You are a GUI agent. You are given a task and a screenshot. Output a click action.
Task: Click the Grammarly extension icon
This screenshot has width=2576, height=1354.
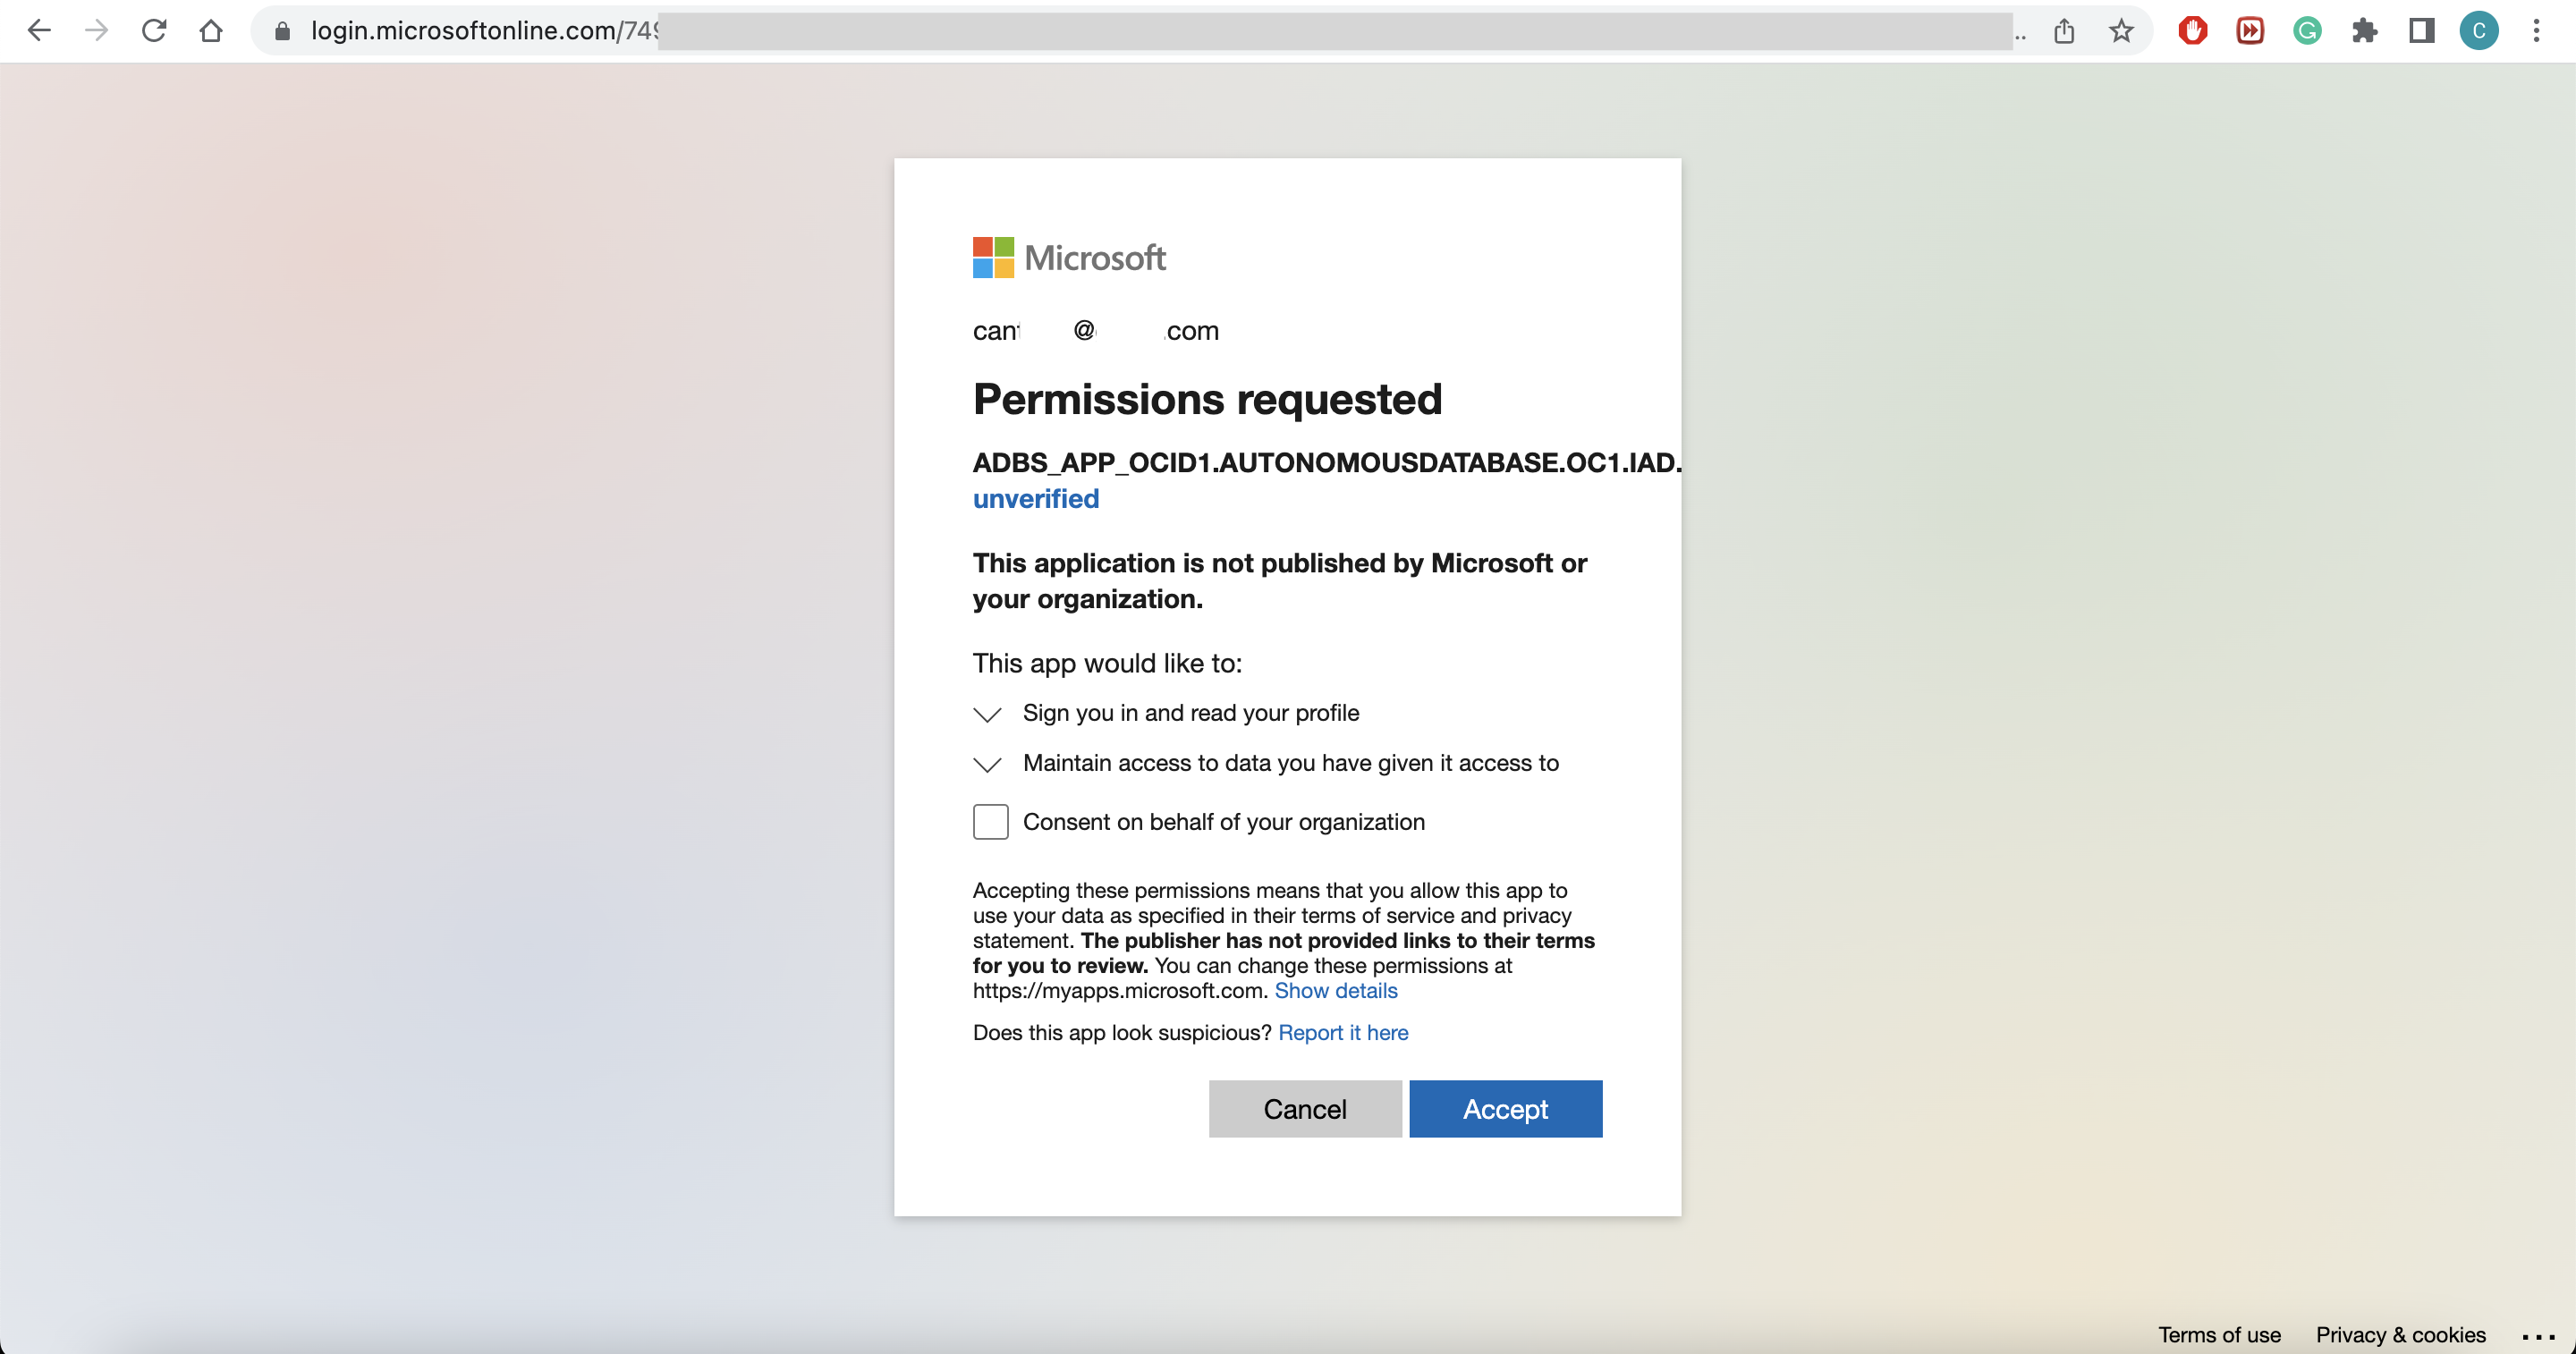click(2307, 31)
